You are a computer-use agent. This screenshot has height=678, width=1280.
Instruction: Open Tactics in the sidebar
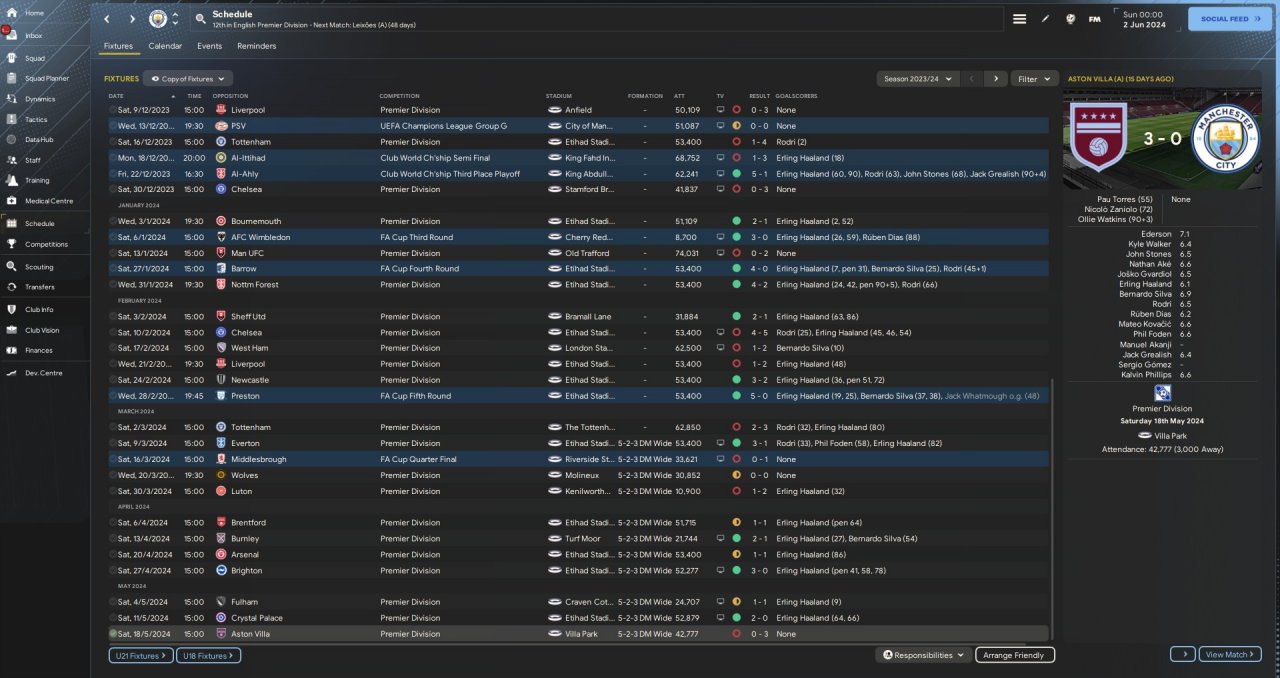pos(36,119)
